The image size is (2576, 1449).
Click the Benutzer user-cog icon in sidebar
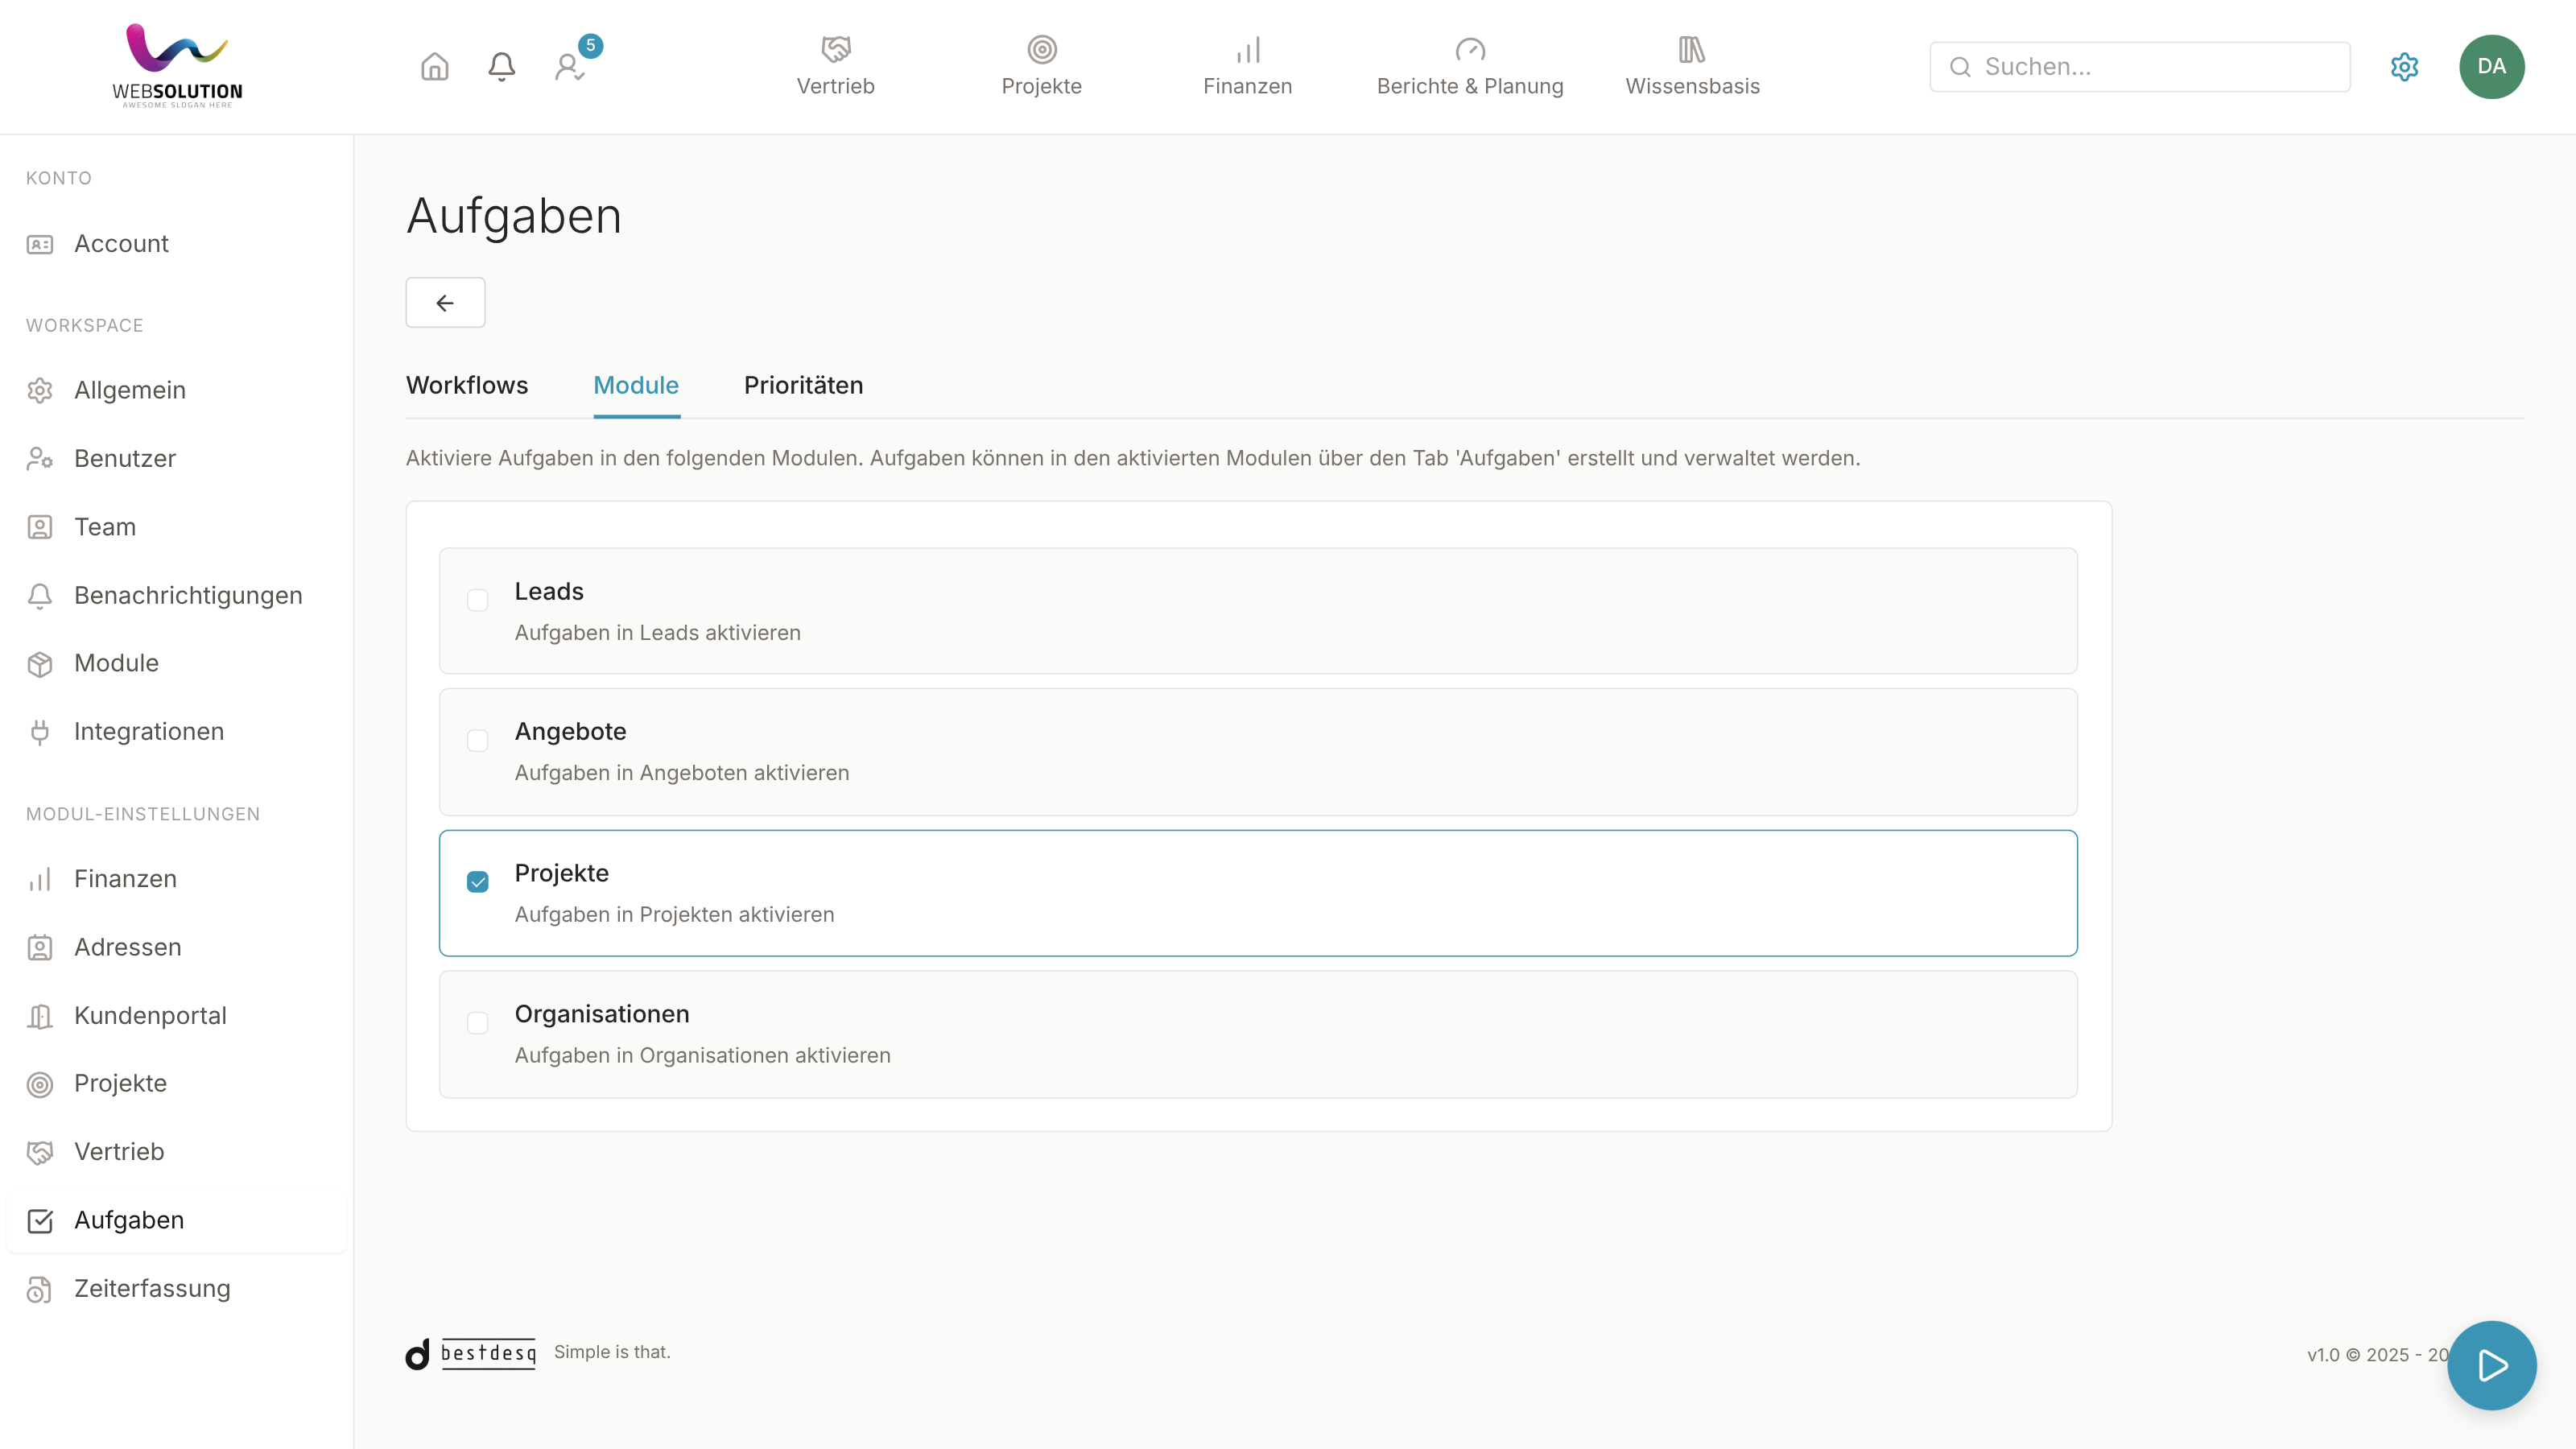(x=40, y=459)
